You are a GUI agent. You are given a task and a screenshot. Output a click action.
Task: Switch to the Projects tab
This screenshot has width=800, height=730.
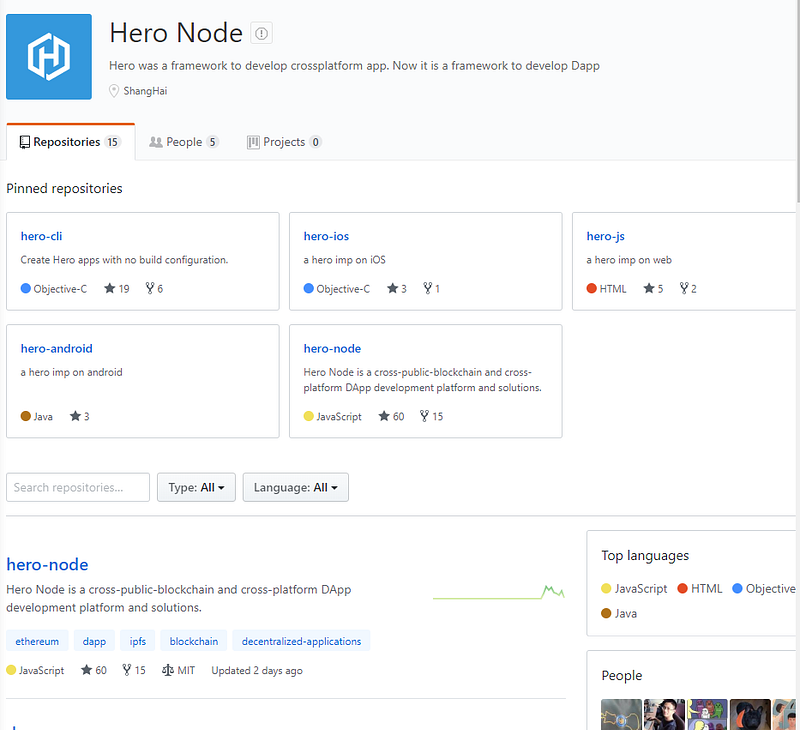pos(284,142)
